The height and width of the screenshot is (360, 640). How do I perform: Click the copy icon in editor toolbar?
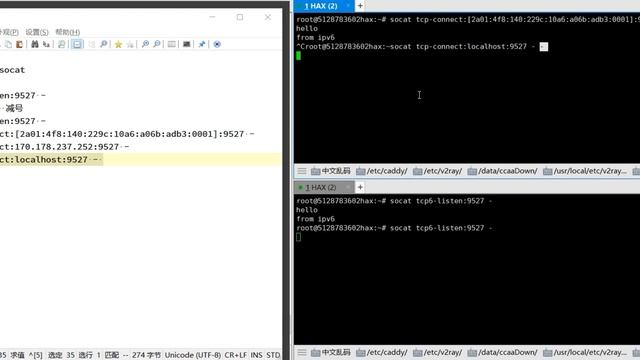[x=9, y=44]
